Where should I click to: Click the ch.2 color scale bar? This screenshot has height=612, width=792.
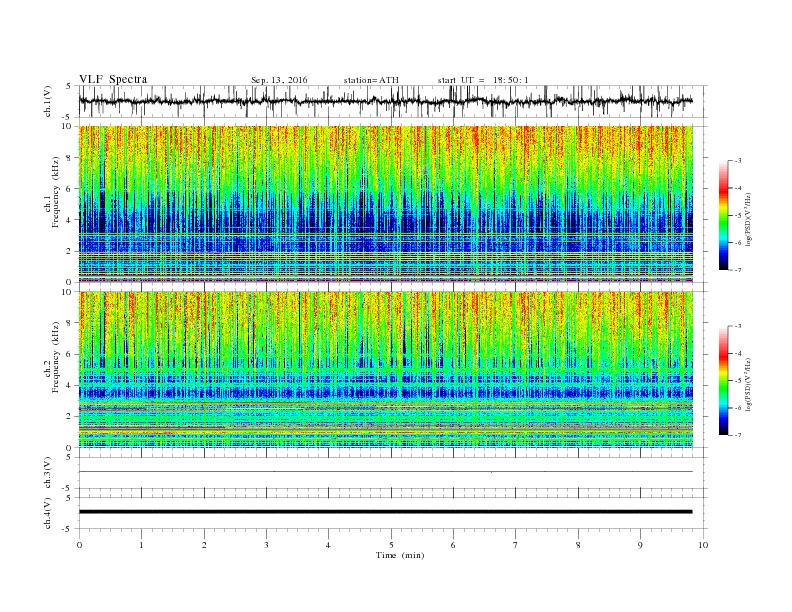[723, 381]
